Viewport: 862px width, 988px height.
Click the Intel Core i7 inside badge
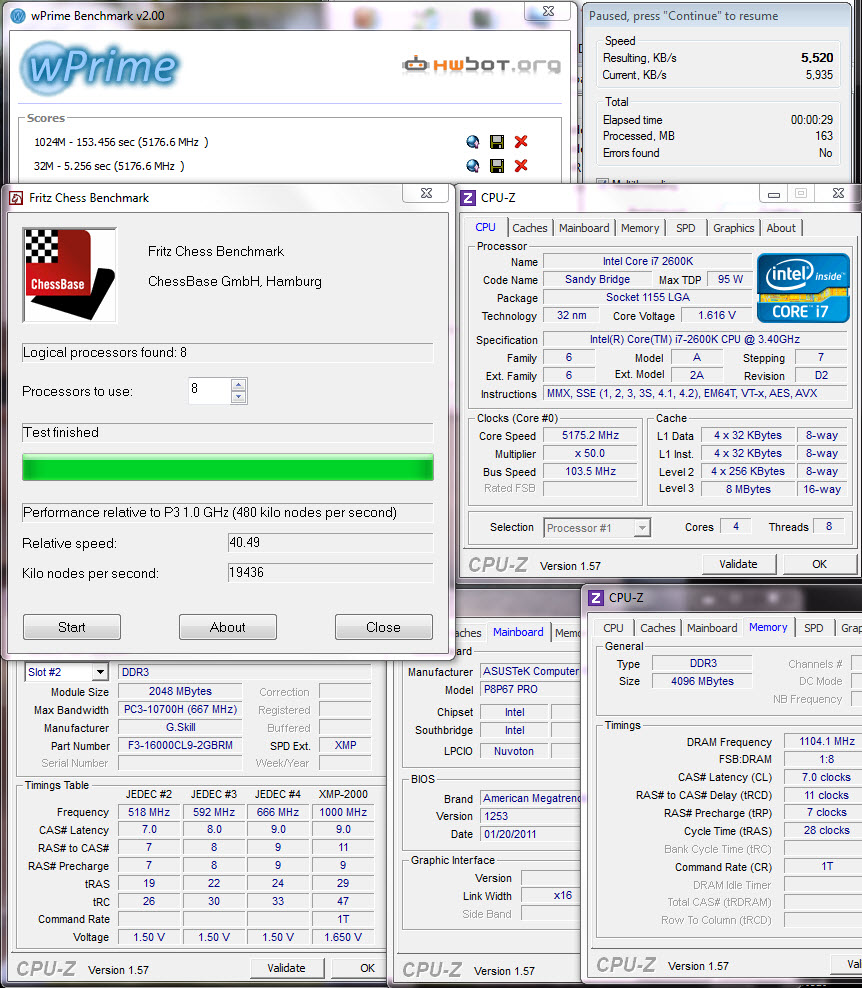point(803,287)
